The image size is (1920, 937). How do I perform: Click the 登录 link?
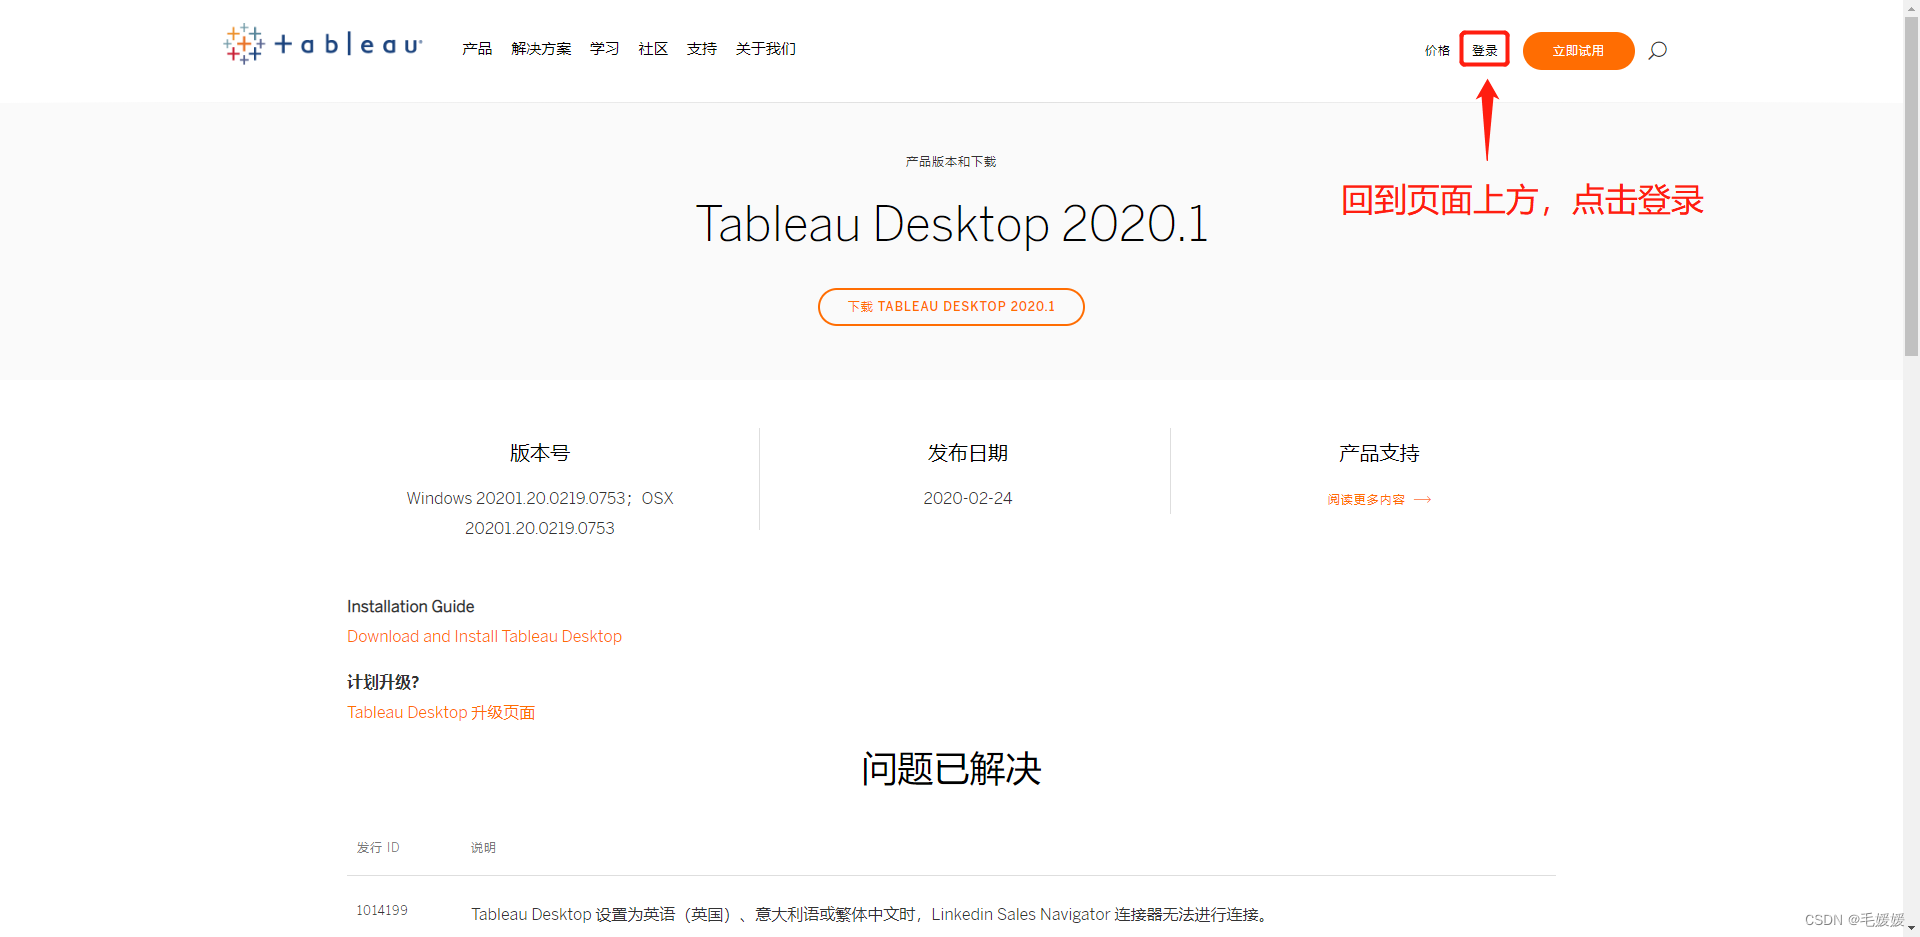[x=1484, y=50]
